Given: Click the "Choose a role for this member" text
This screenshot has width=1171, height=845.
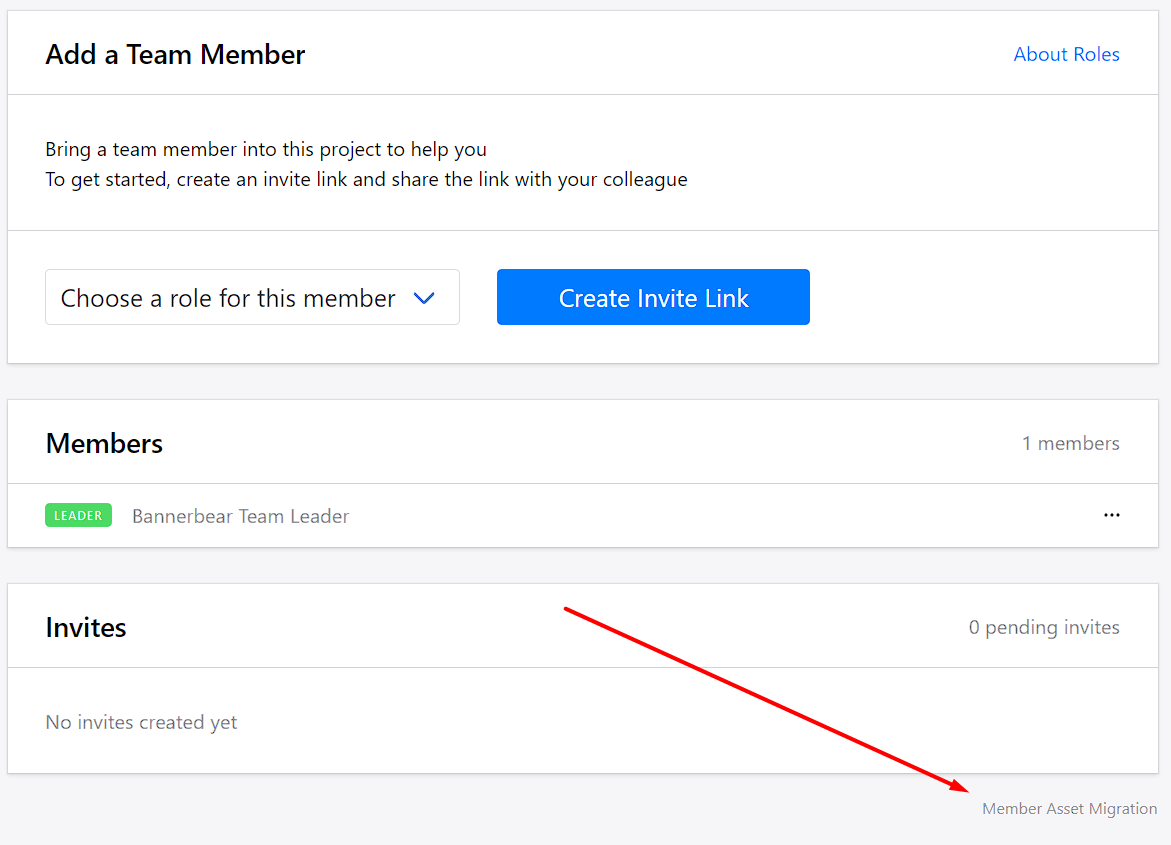Looking at the screenshot, I should [228, 298].
